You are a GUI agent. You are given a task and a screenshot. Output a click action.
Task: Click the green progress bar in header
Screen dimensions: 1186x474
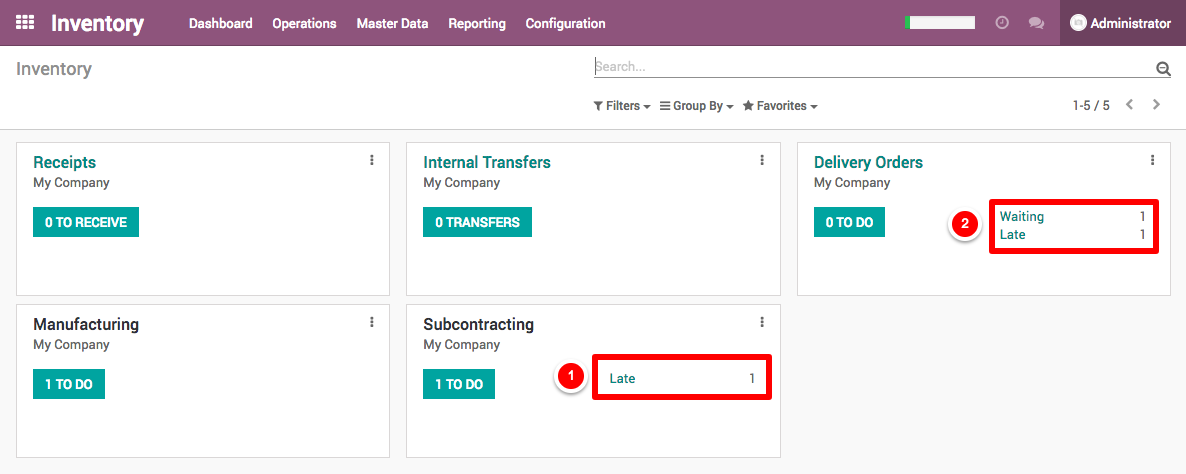tap(939, 22)
